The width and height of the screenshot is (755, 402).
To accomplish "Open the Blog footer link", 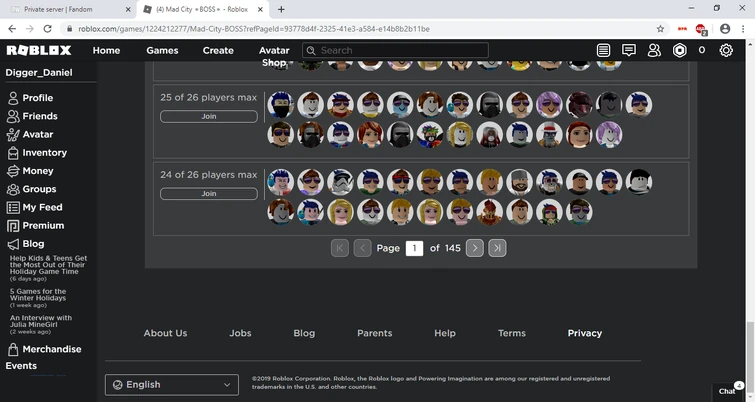I will click(x=304, y=333).
